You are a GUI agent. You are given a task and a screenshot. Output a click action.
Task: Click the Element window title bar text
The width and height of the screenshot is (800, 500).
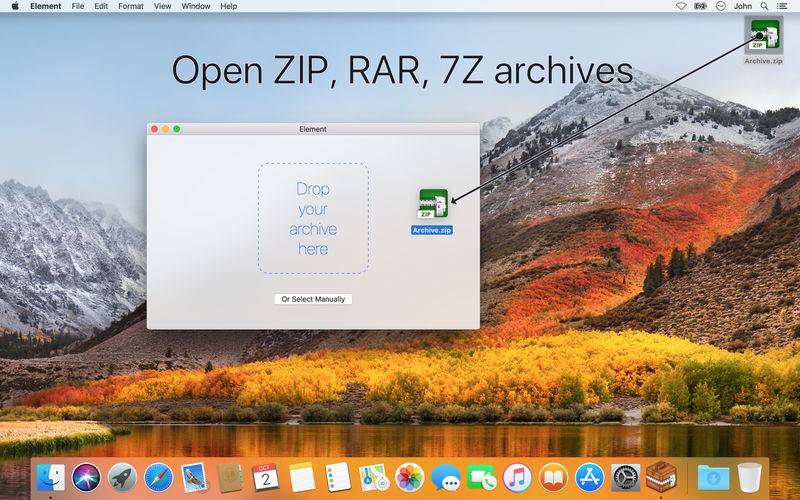click(x=313, y=129)
